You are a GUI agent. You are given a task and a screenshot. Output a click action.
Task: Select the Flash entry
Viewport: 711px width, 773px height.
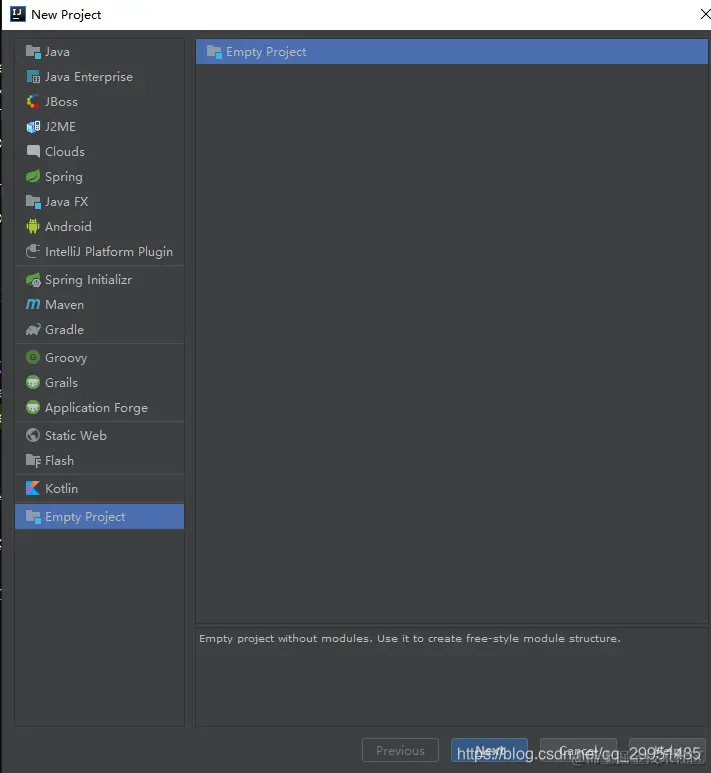[100, 460]
